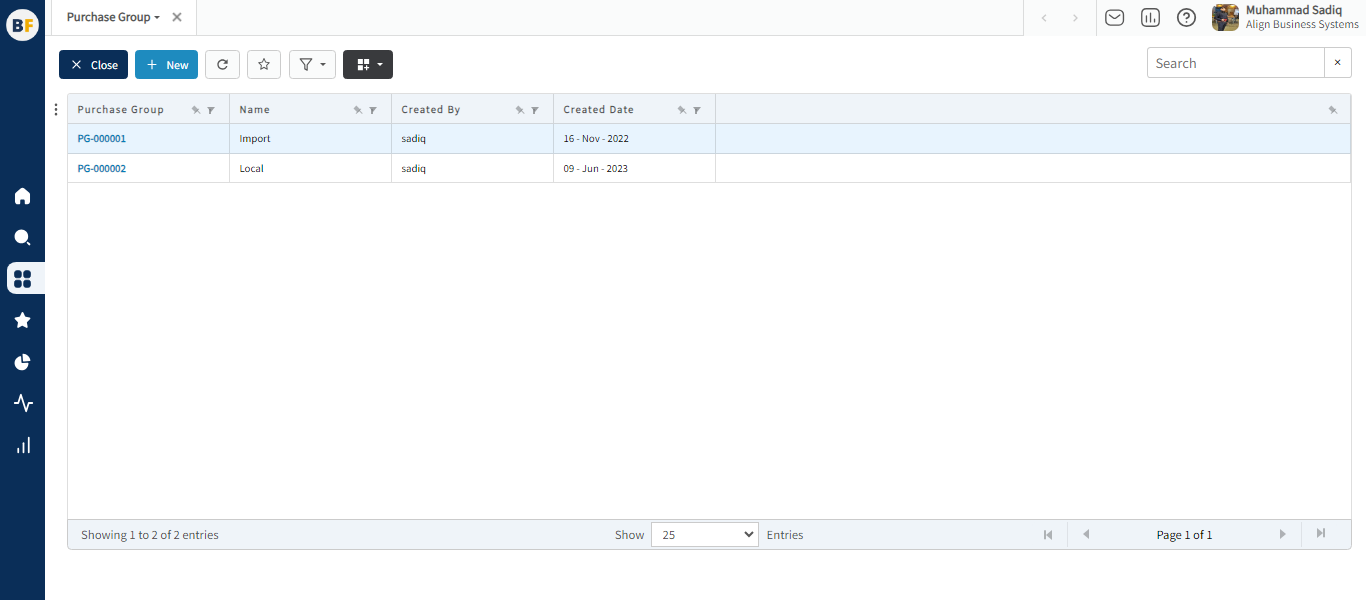Refresh the Purchase Group list
This screenshot has height=600, width=1366.
pos(222,65)
